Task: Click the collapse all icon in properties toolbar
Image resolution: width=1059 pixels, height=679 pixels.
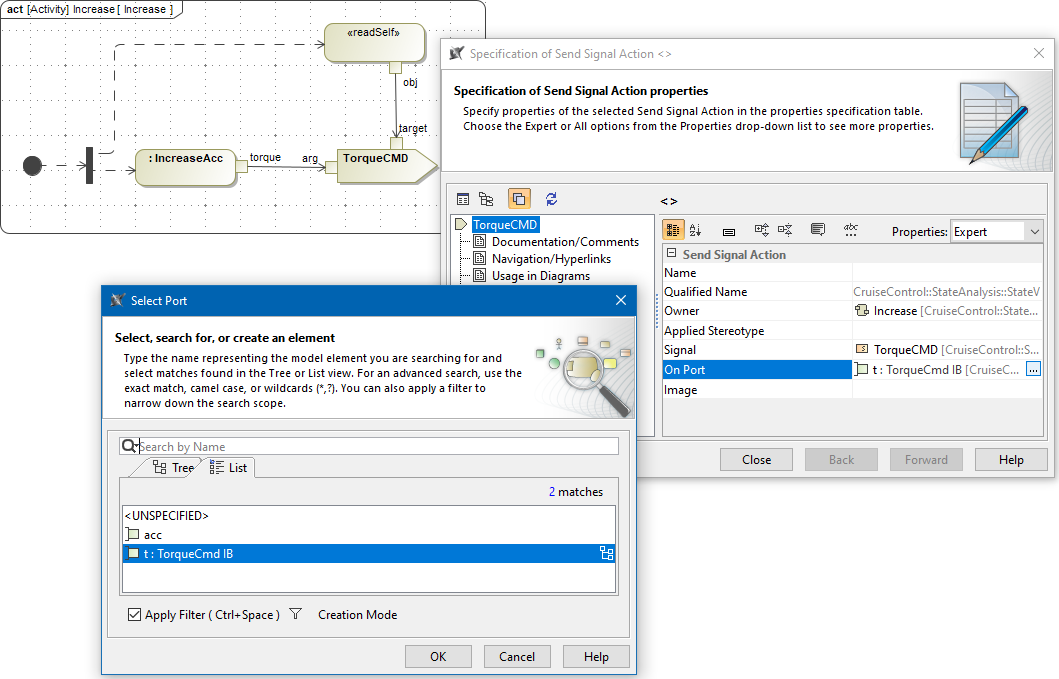Action: pos(785,230)
